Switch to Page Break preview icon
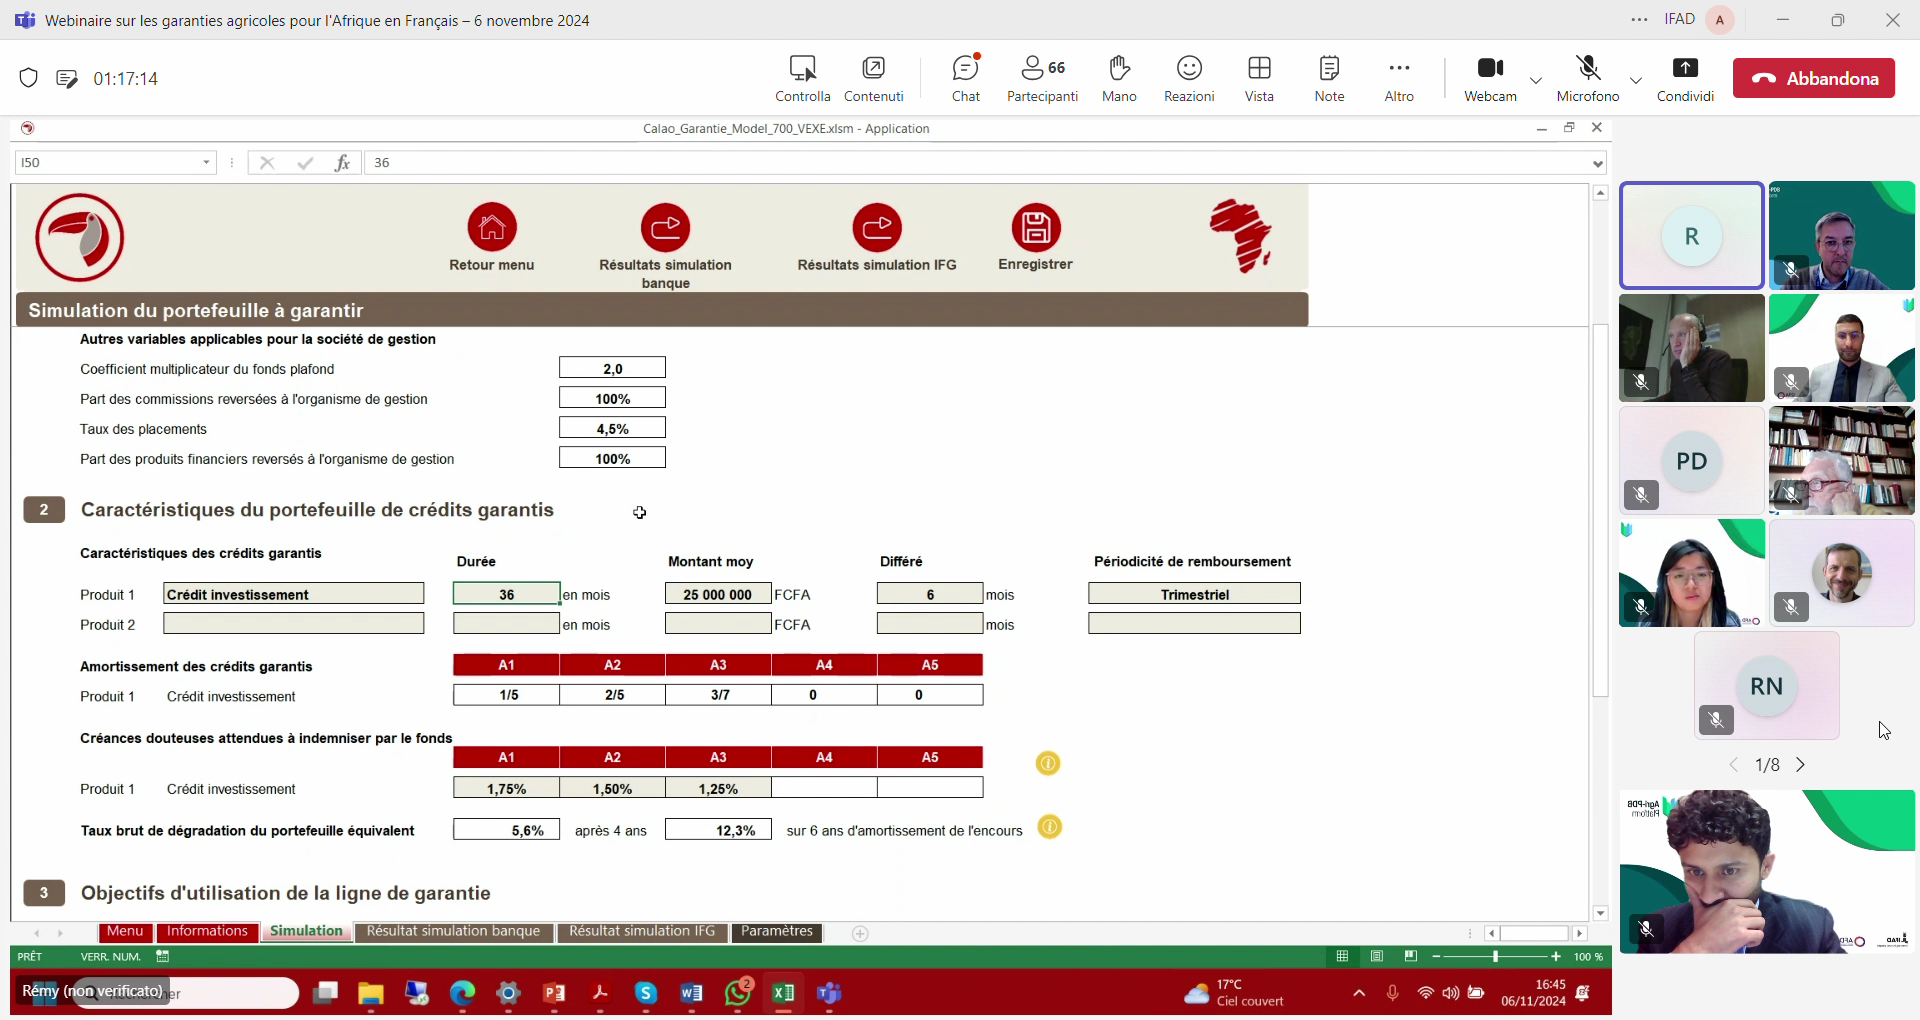1920x1020 pixels. pyautogui.click(x=1411, y=957)
